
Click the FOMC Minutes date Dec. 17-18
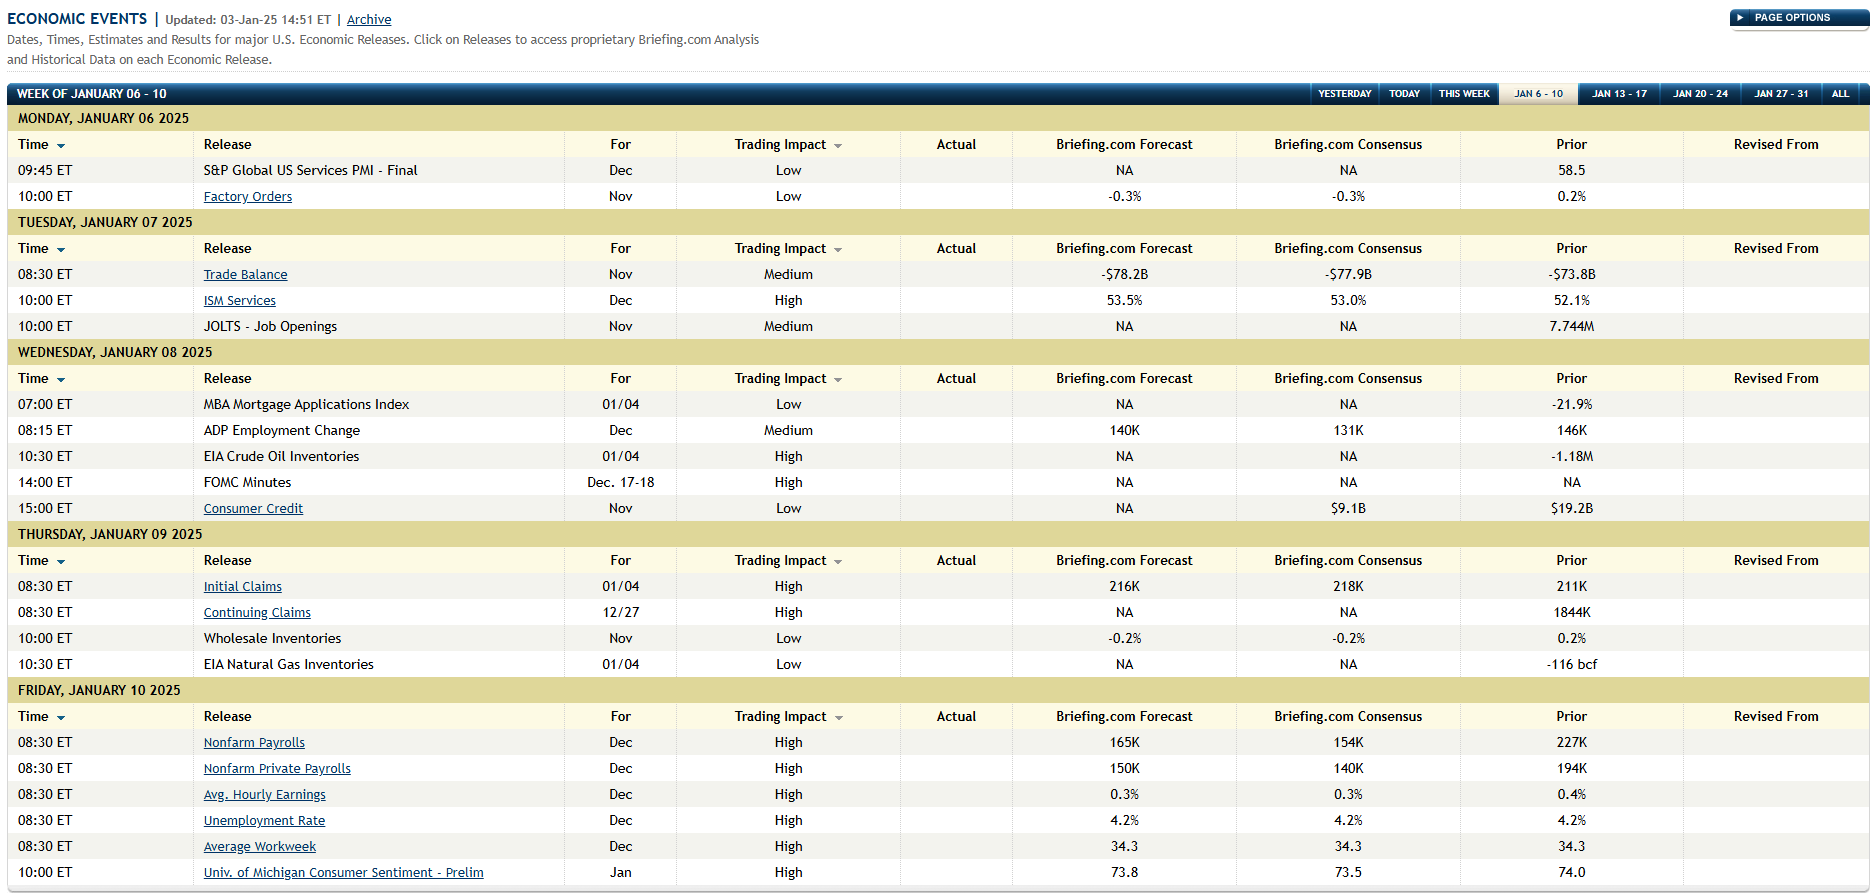pyautogui.click(x=621, y=483)
